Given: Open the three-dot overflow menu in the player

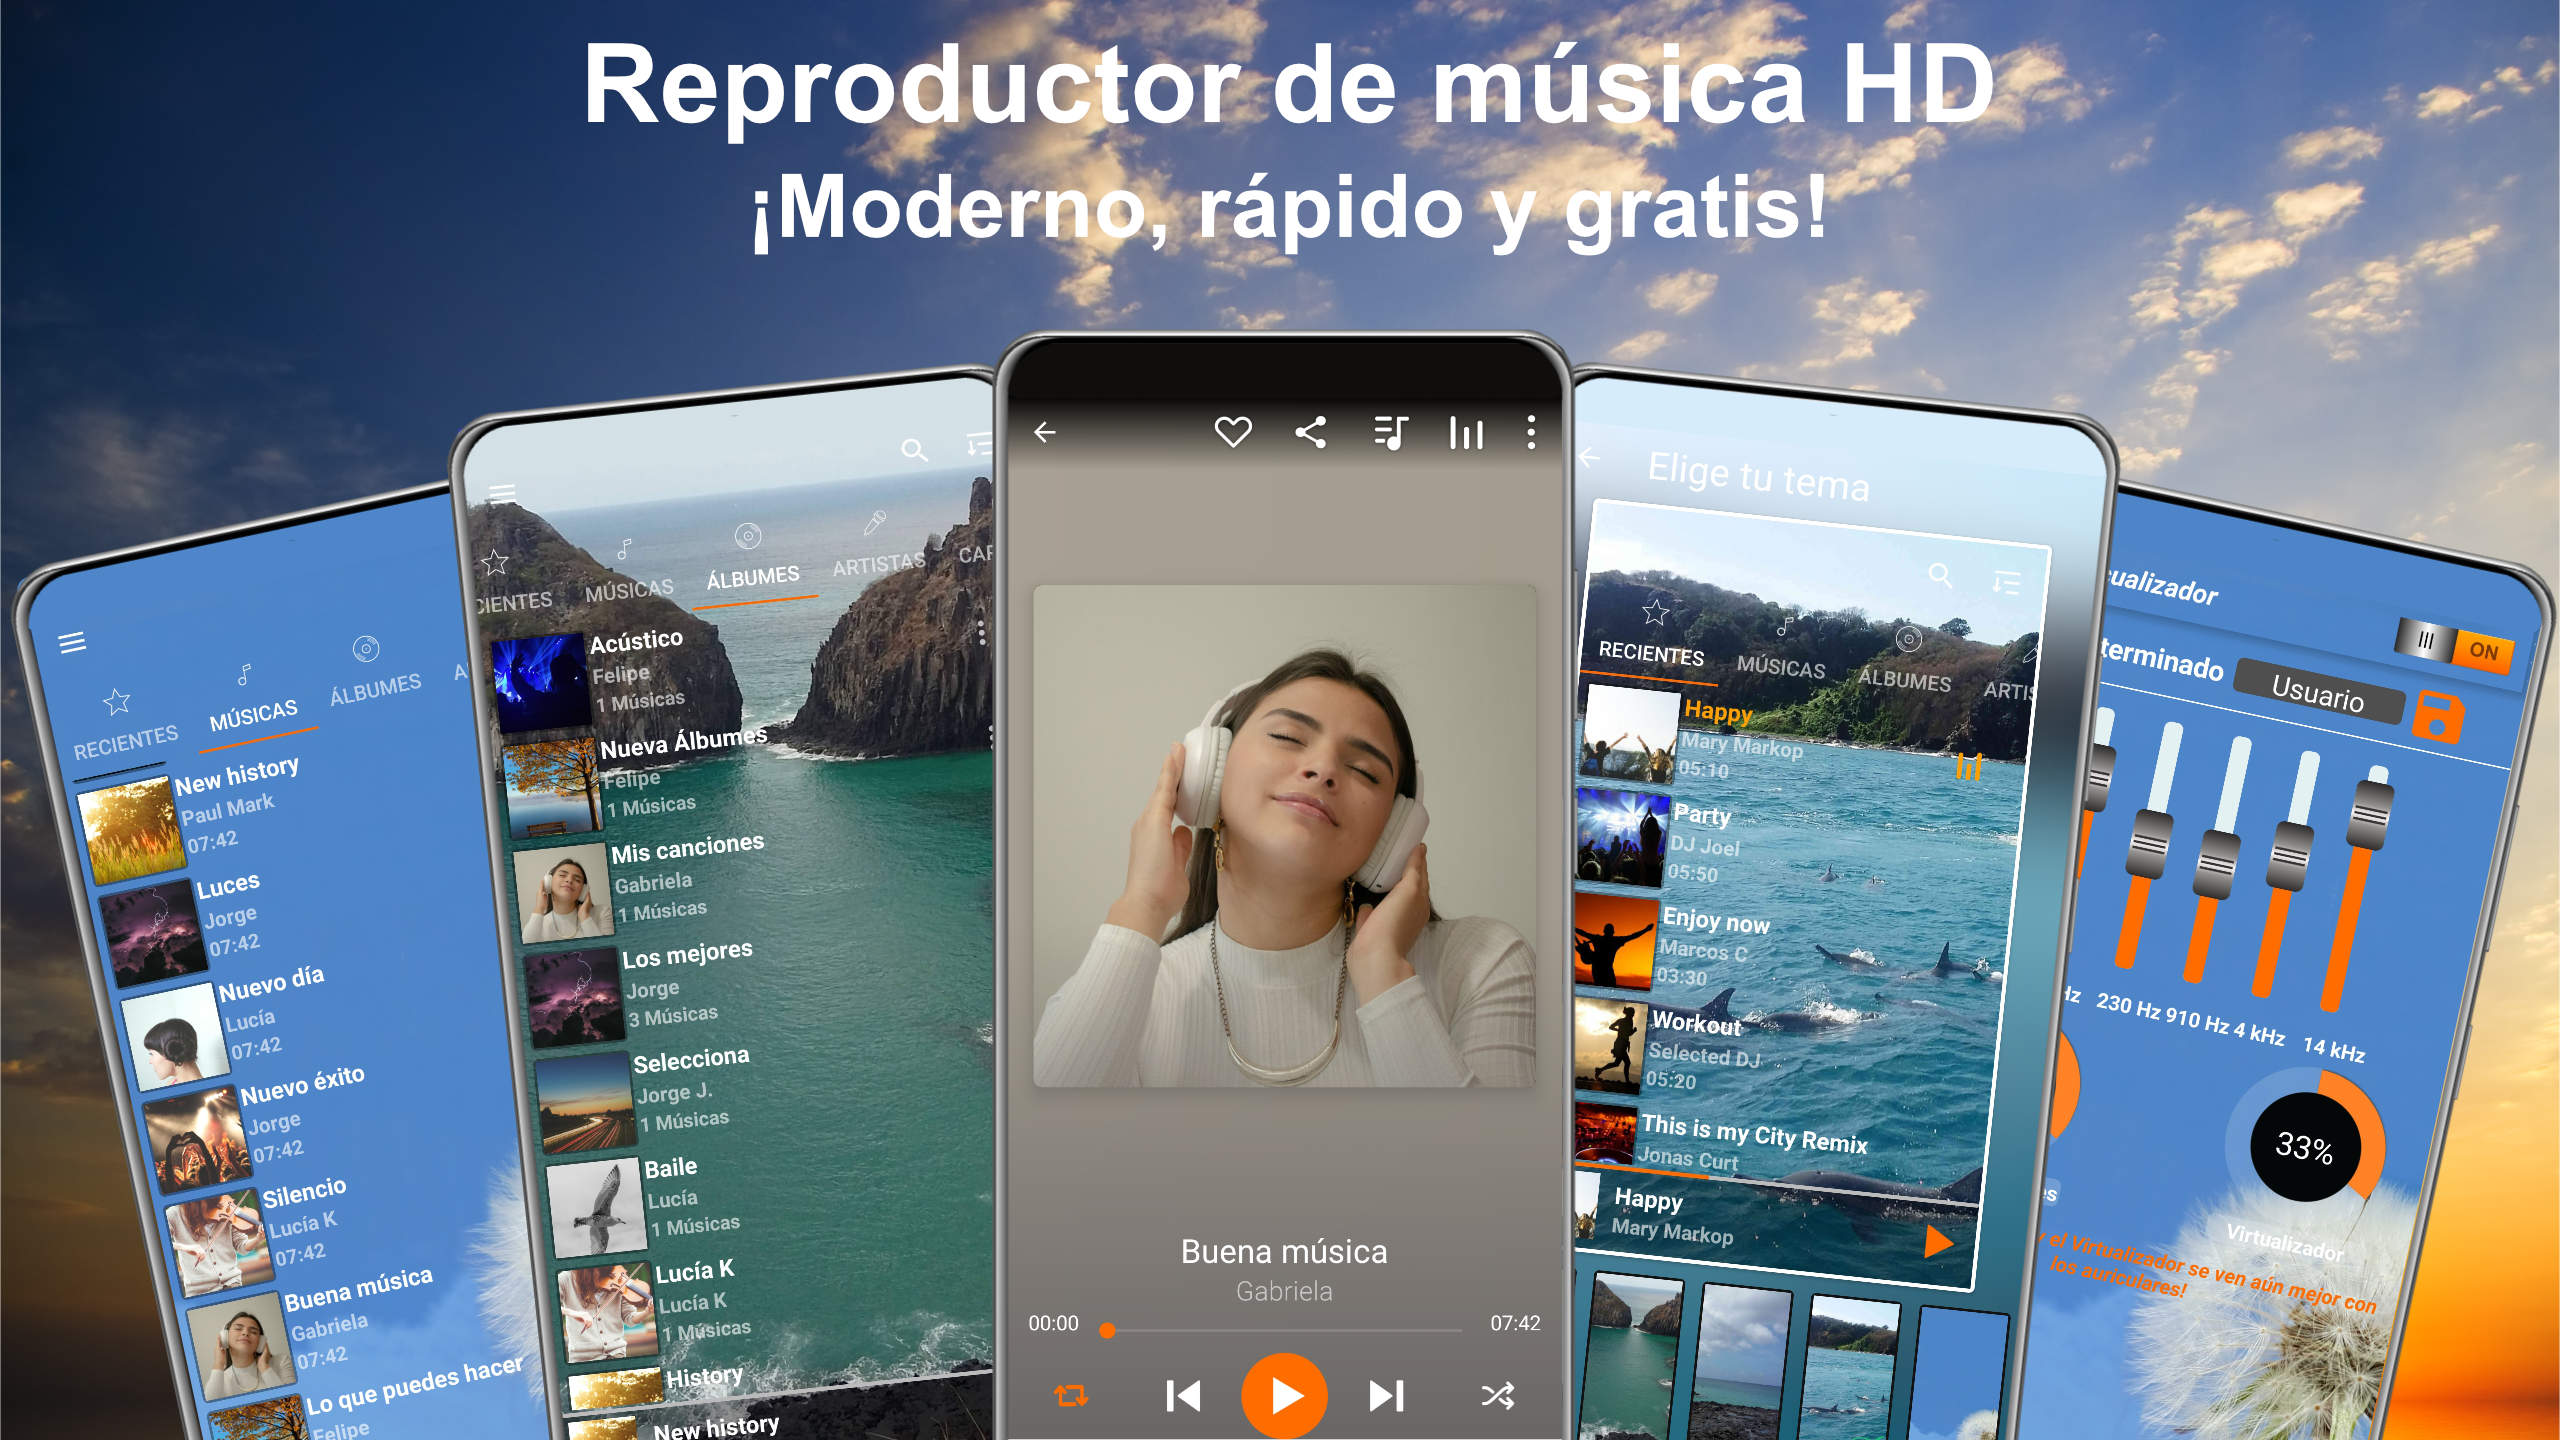Looking at the screenshot, I should pyautogui.click(x=1530, y=432).
